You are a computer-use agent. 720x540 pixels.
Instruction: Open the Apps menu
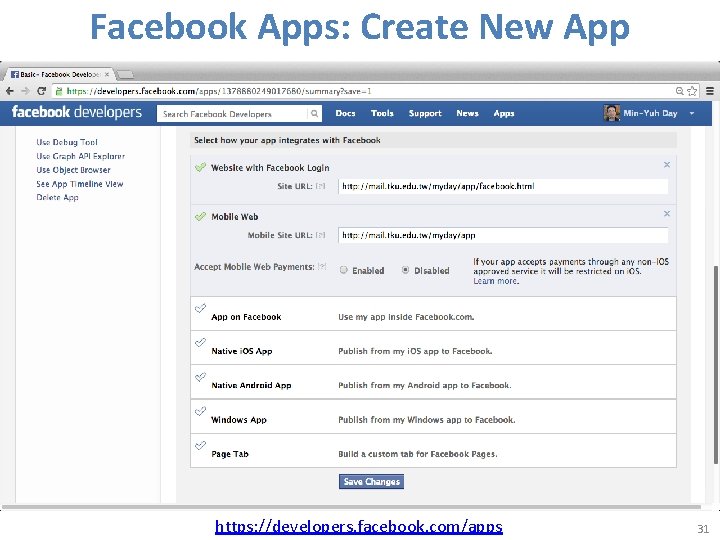click(x=504, y=113)
